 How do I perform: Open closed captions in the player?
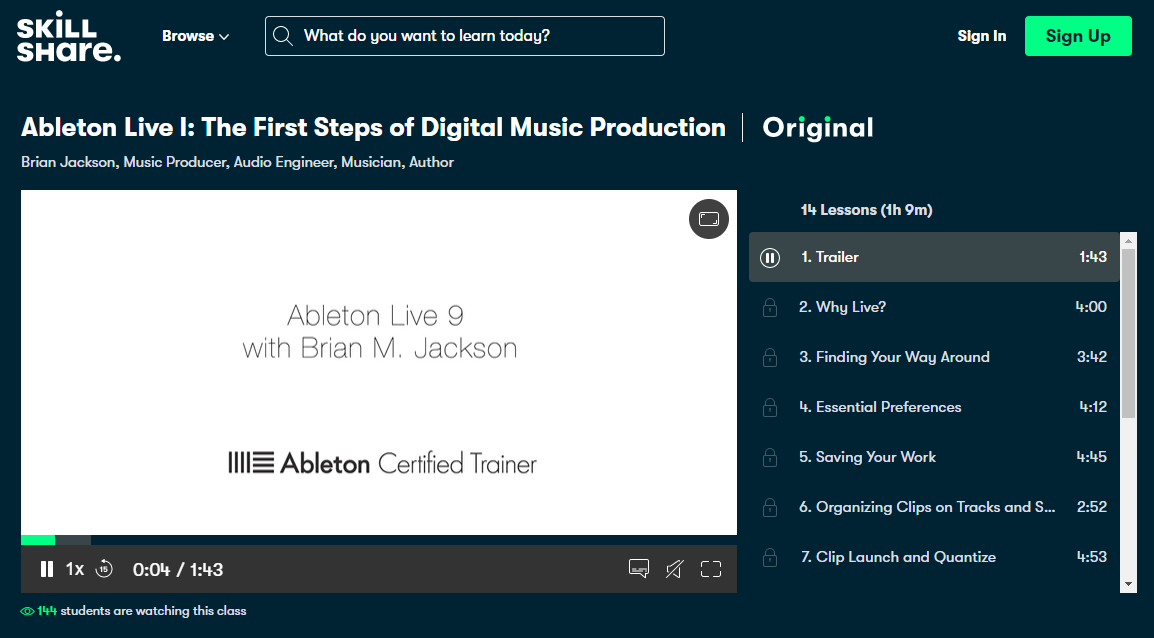(x=638, y=568)
